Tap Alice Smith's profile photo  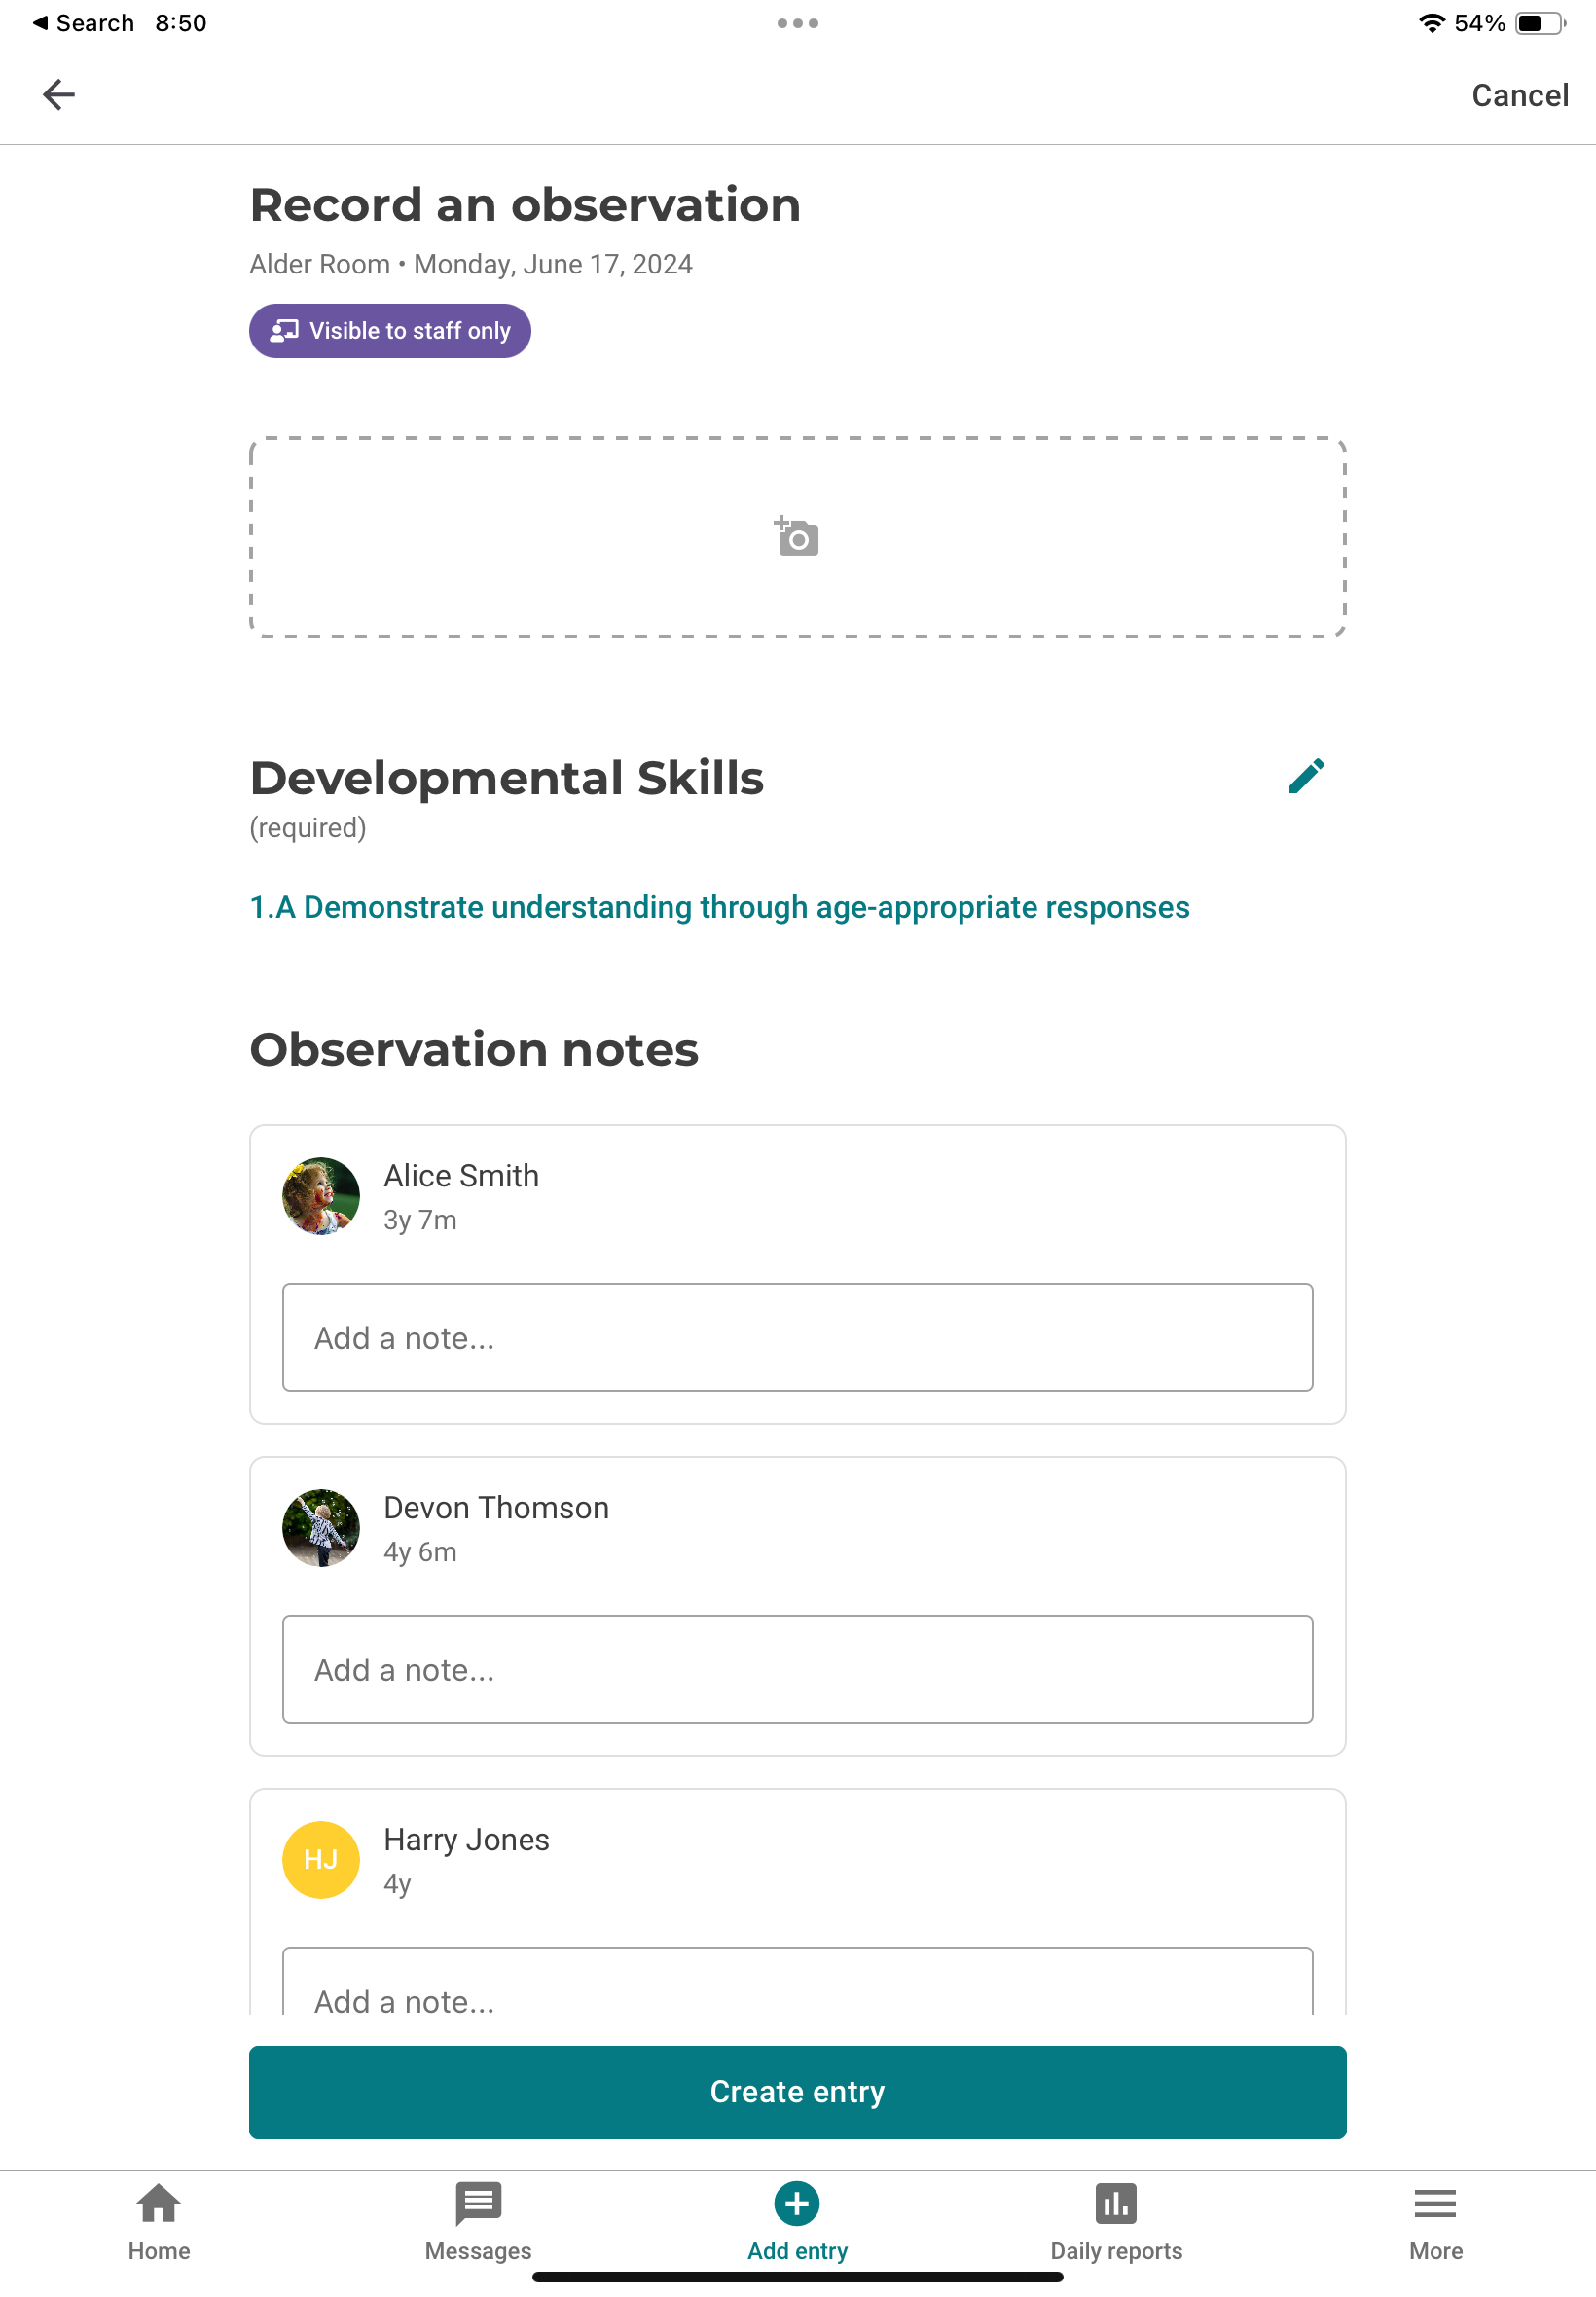321,1196
